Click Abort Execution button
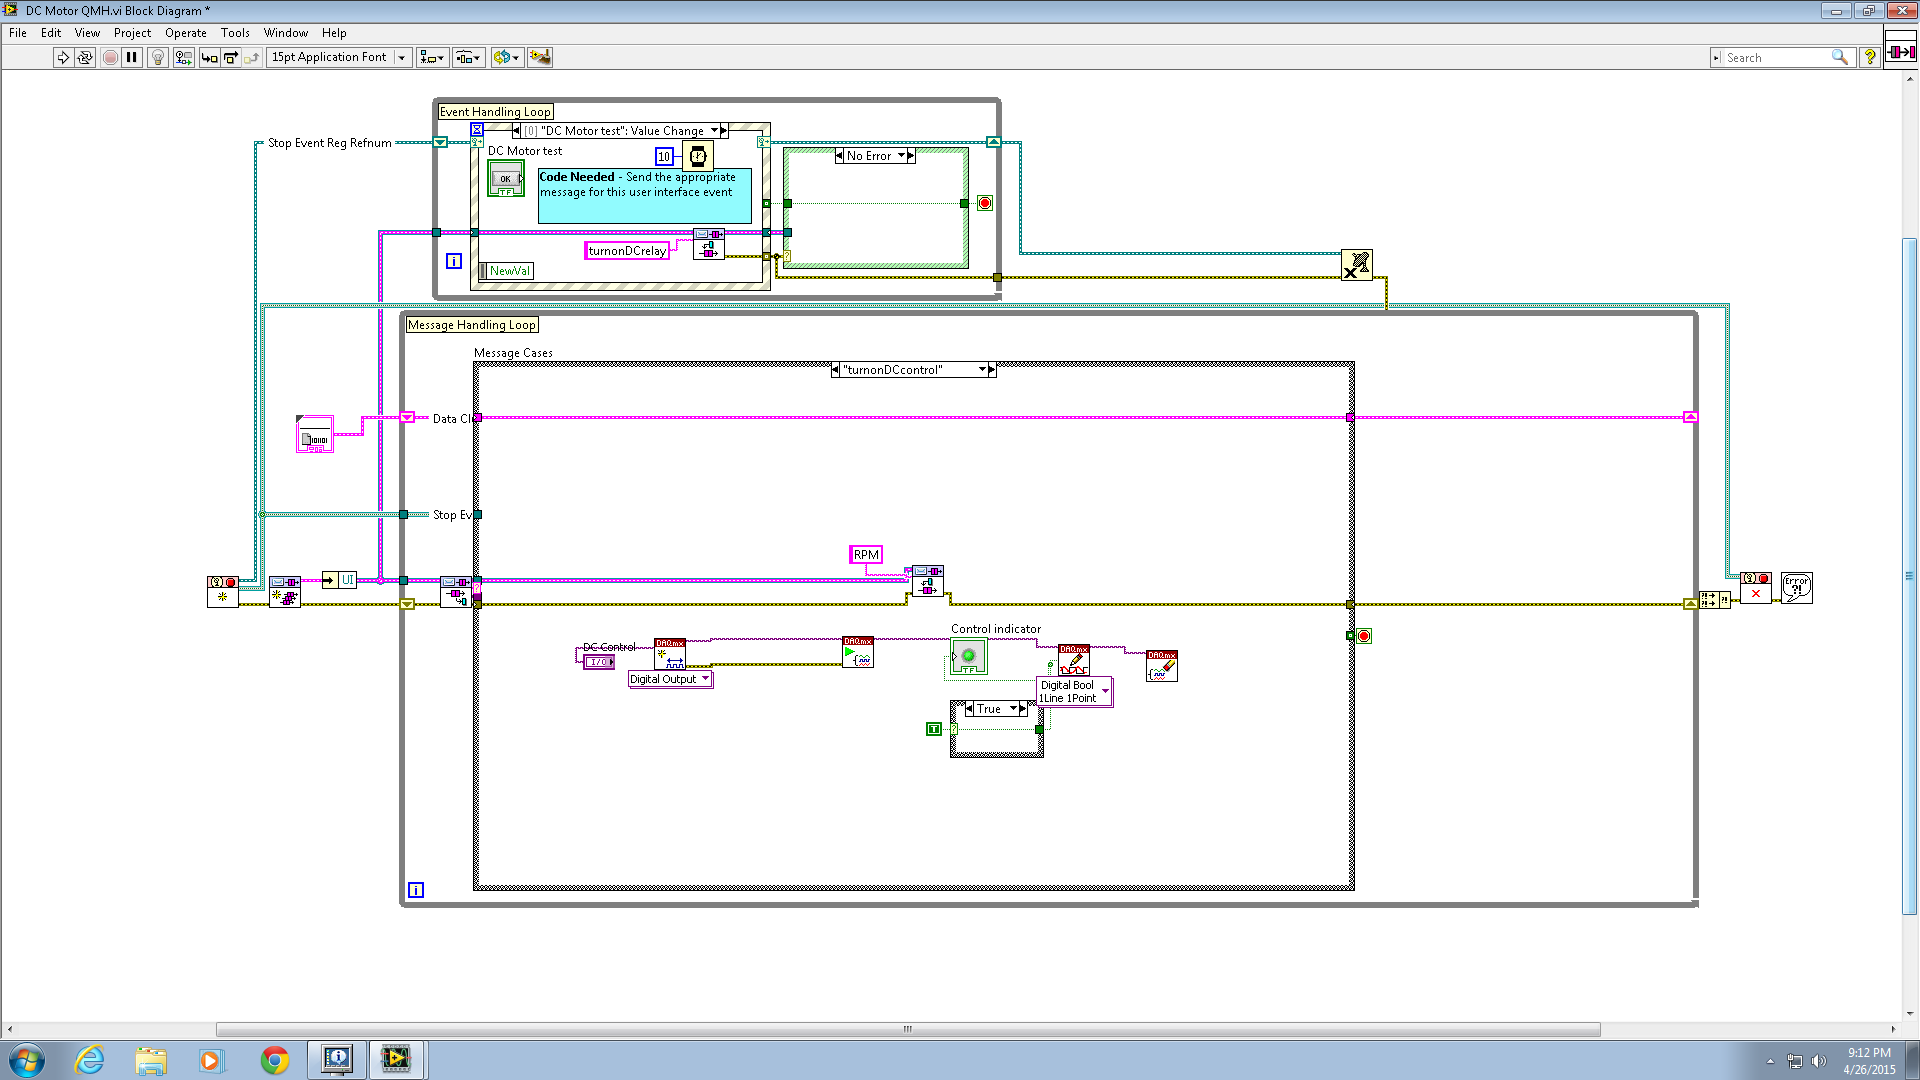This screenshot has height=1080, width=1920. click(x=110, y=57)
